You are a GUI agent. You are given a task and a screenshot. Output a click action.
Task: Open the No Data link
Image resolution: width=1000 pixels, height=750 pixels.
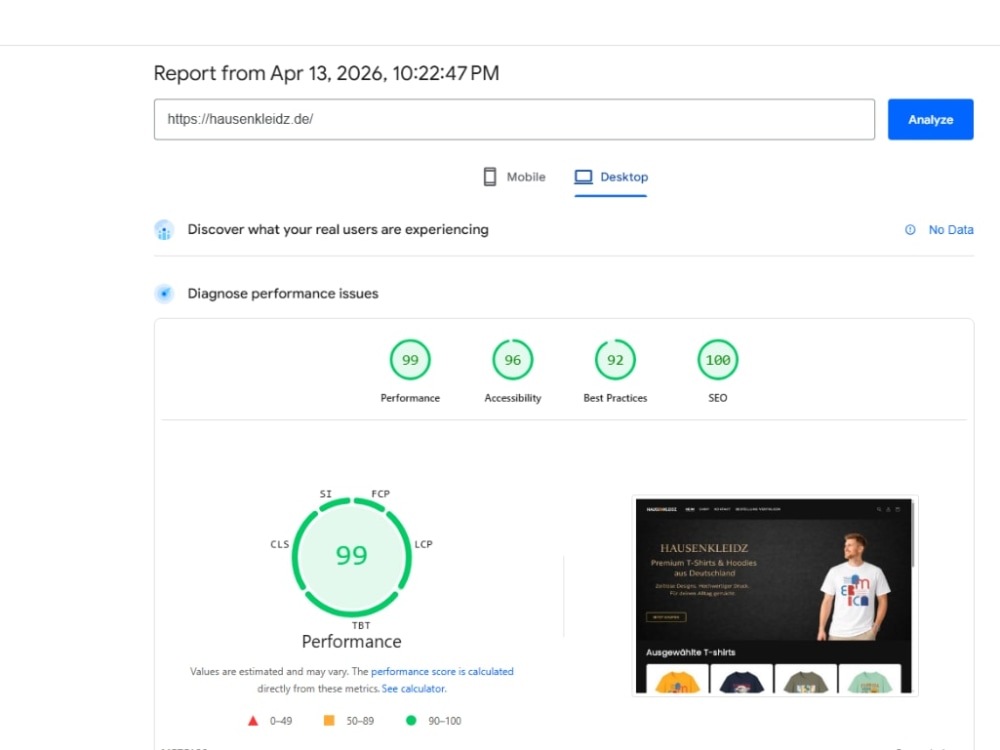click(950, 230)
